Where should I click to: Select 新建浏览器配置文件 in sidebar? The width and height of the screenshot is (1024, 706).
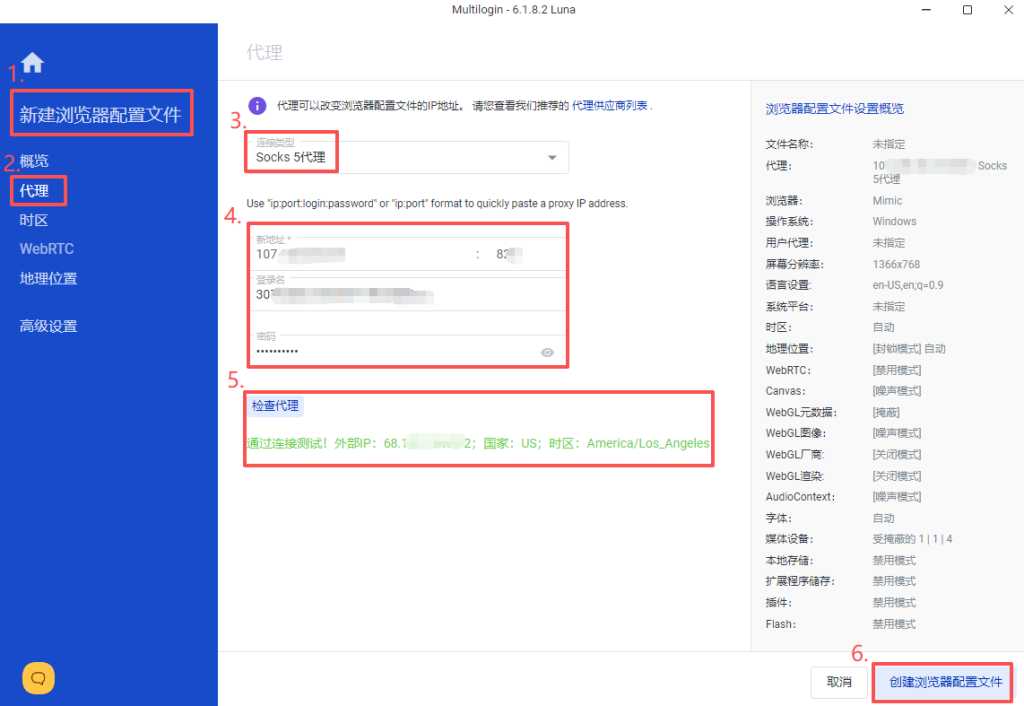(100, 115)
